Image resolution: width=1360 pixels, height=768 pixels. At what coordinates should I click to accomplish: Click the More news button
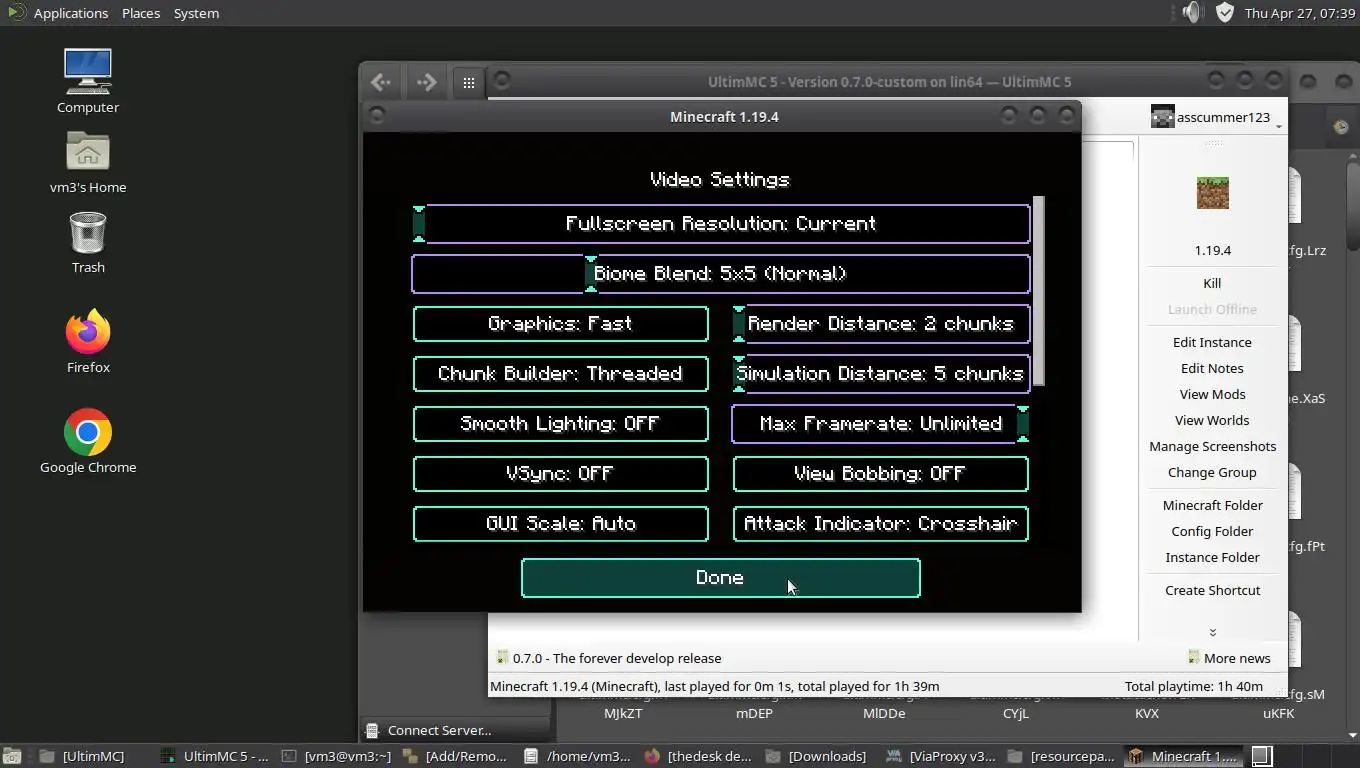pos(1229,658)
